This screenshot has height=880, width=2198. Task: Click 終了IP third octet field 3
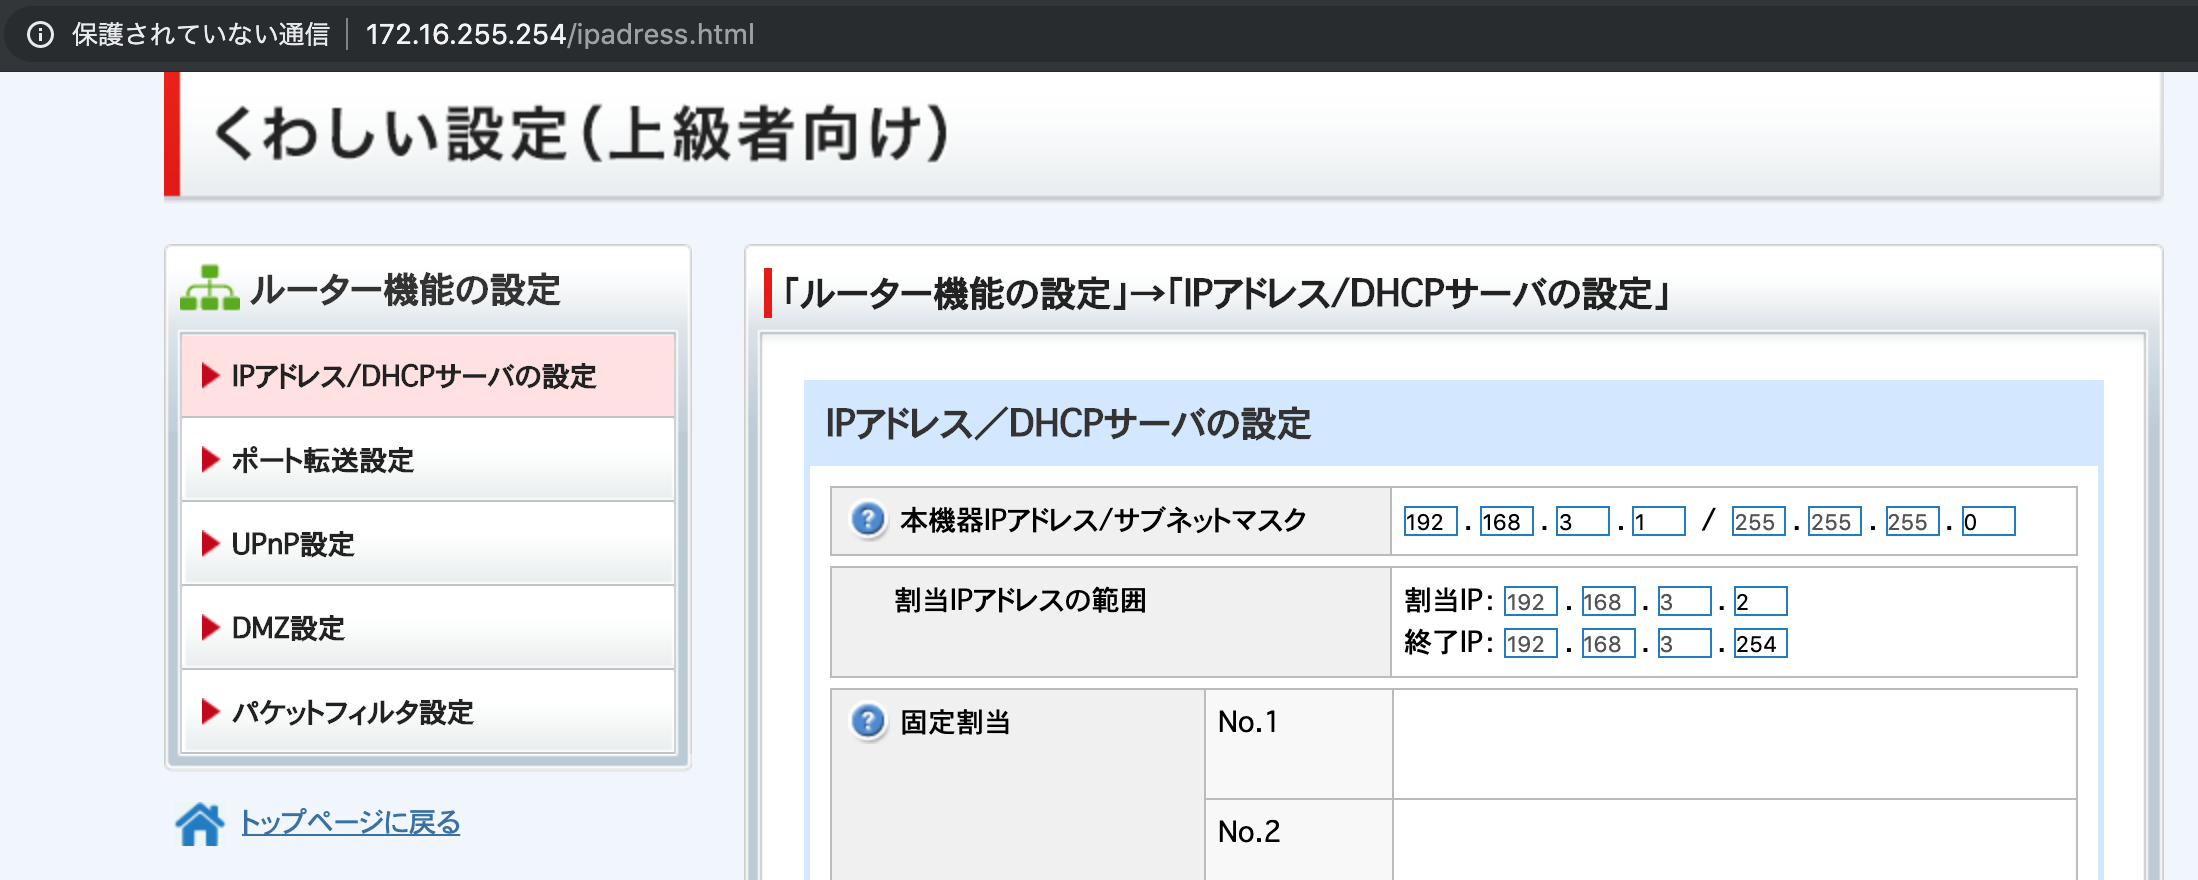point(1684,643)
